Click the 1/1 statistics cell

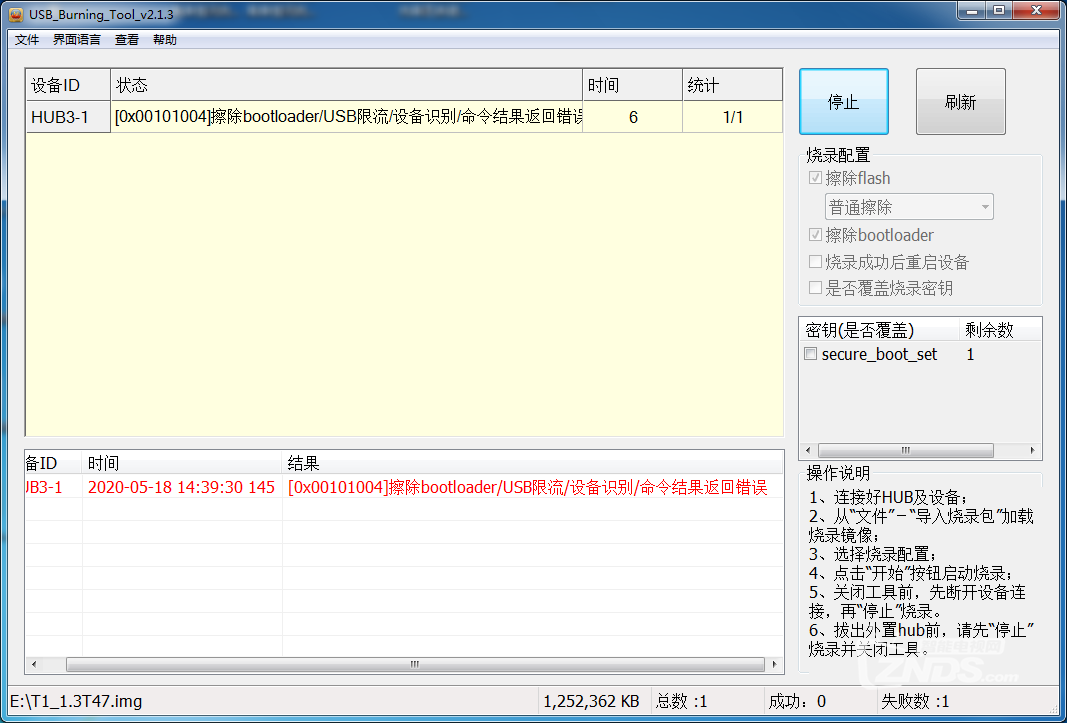coord(732,117)
